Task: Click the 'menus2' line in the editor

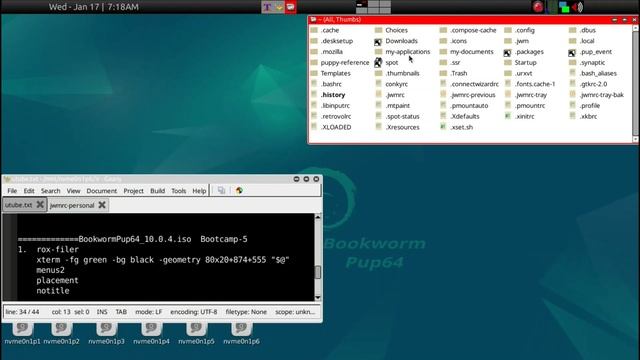Action: pyautogui.click(x=50, y=270)
